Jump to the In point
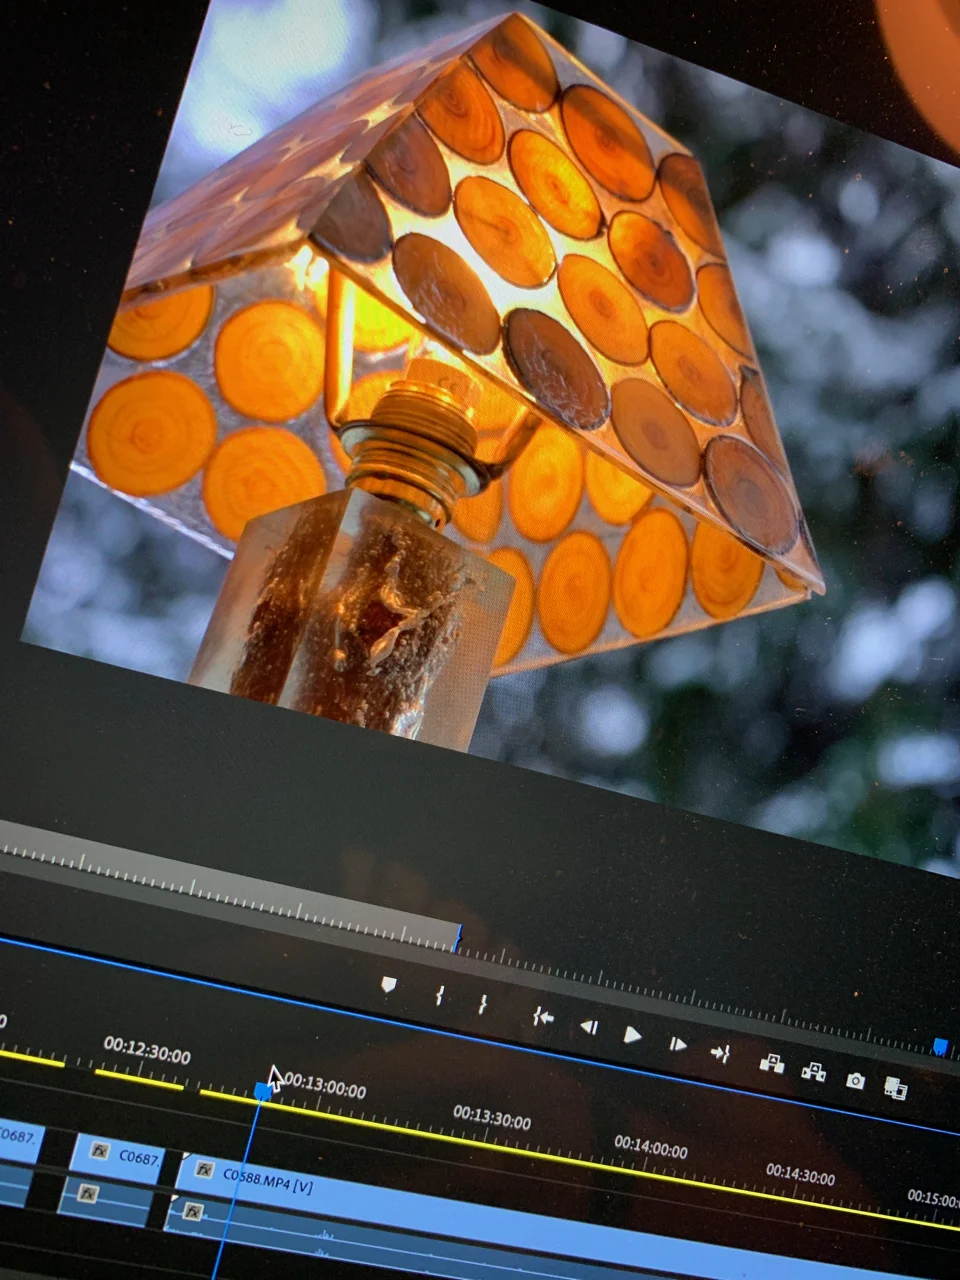This screenshot has height=1280, width=960. pos(543,1017)
